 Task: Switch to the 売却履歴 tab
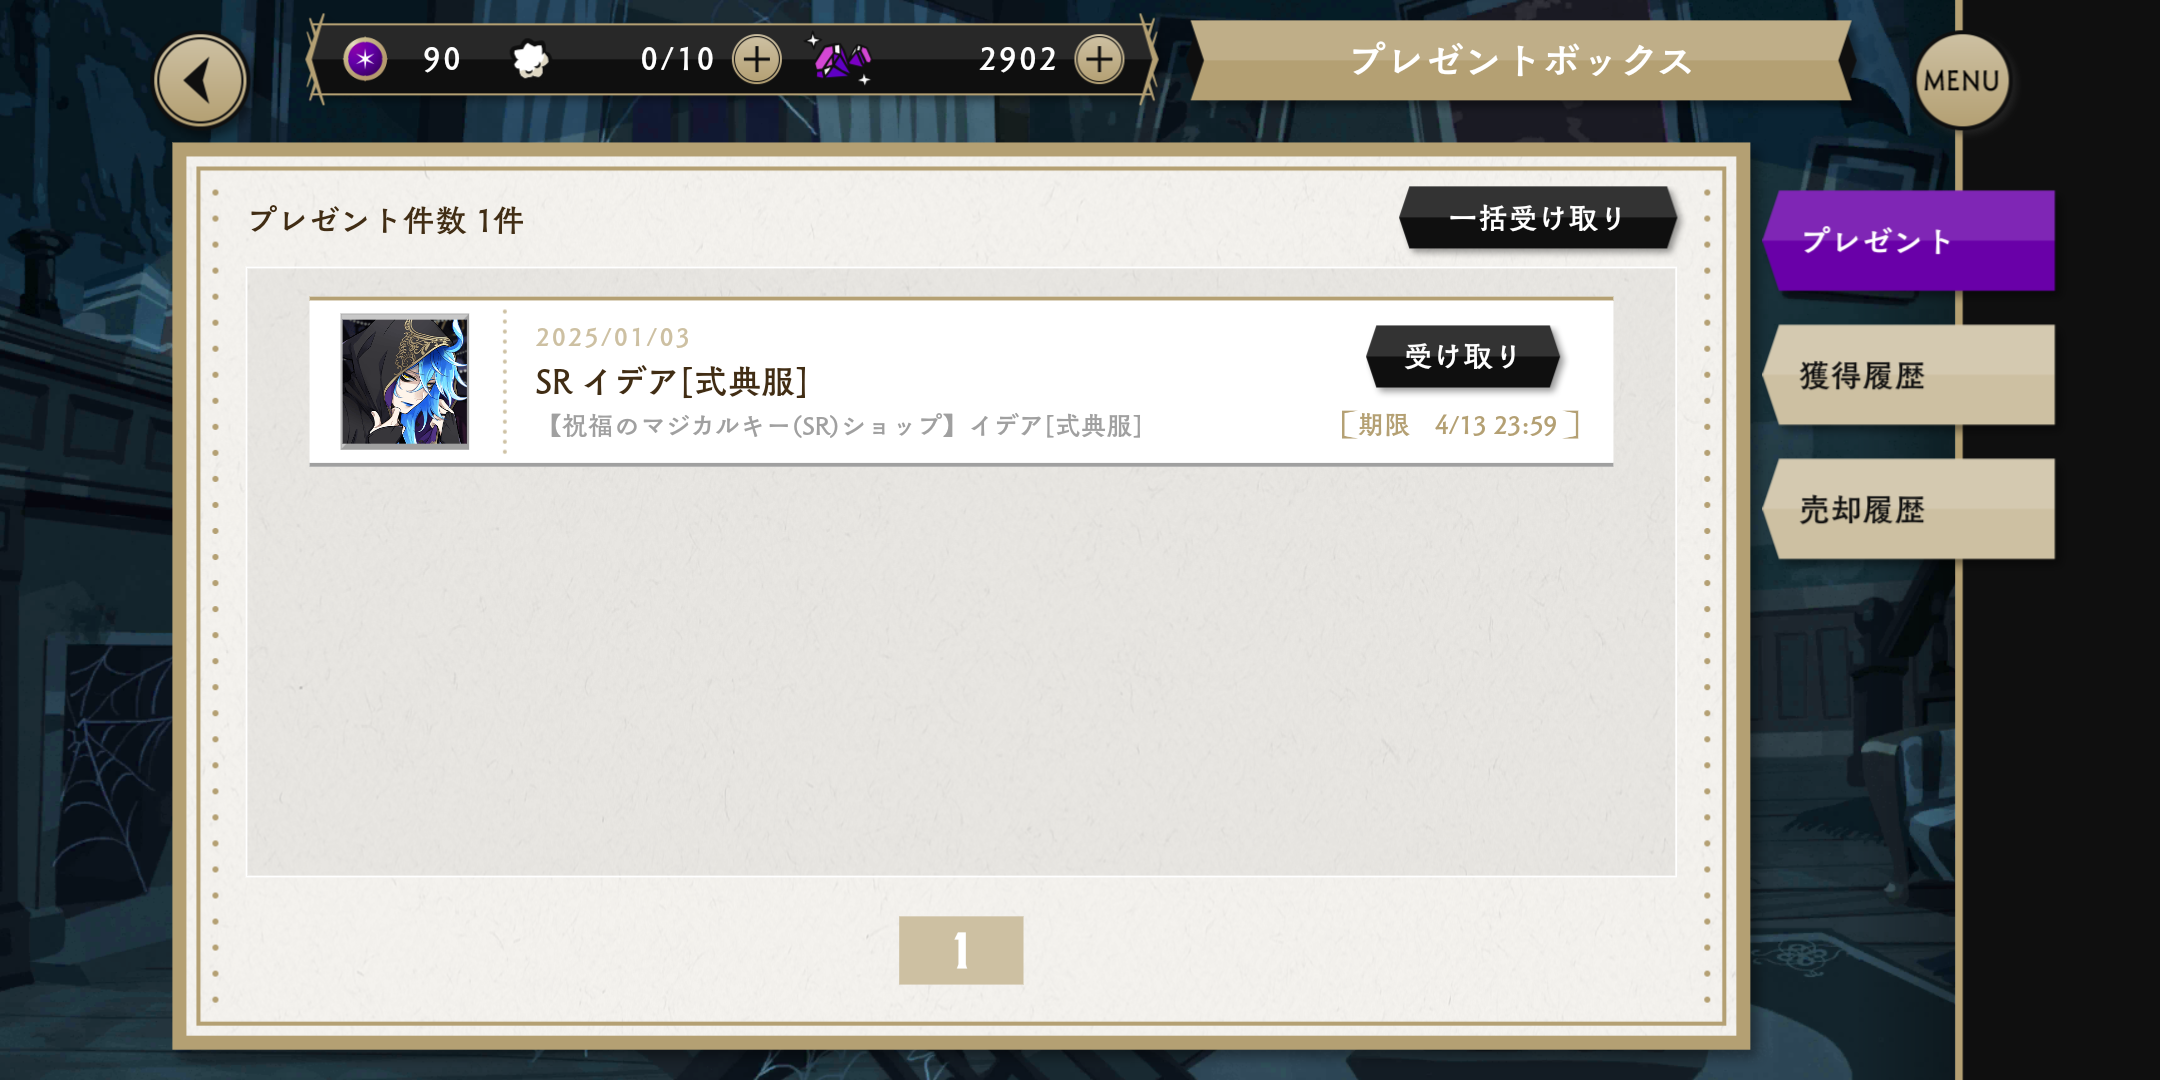coord(1909,509)
